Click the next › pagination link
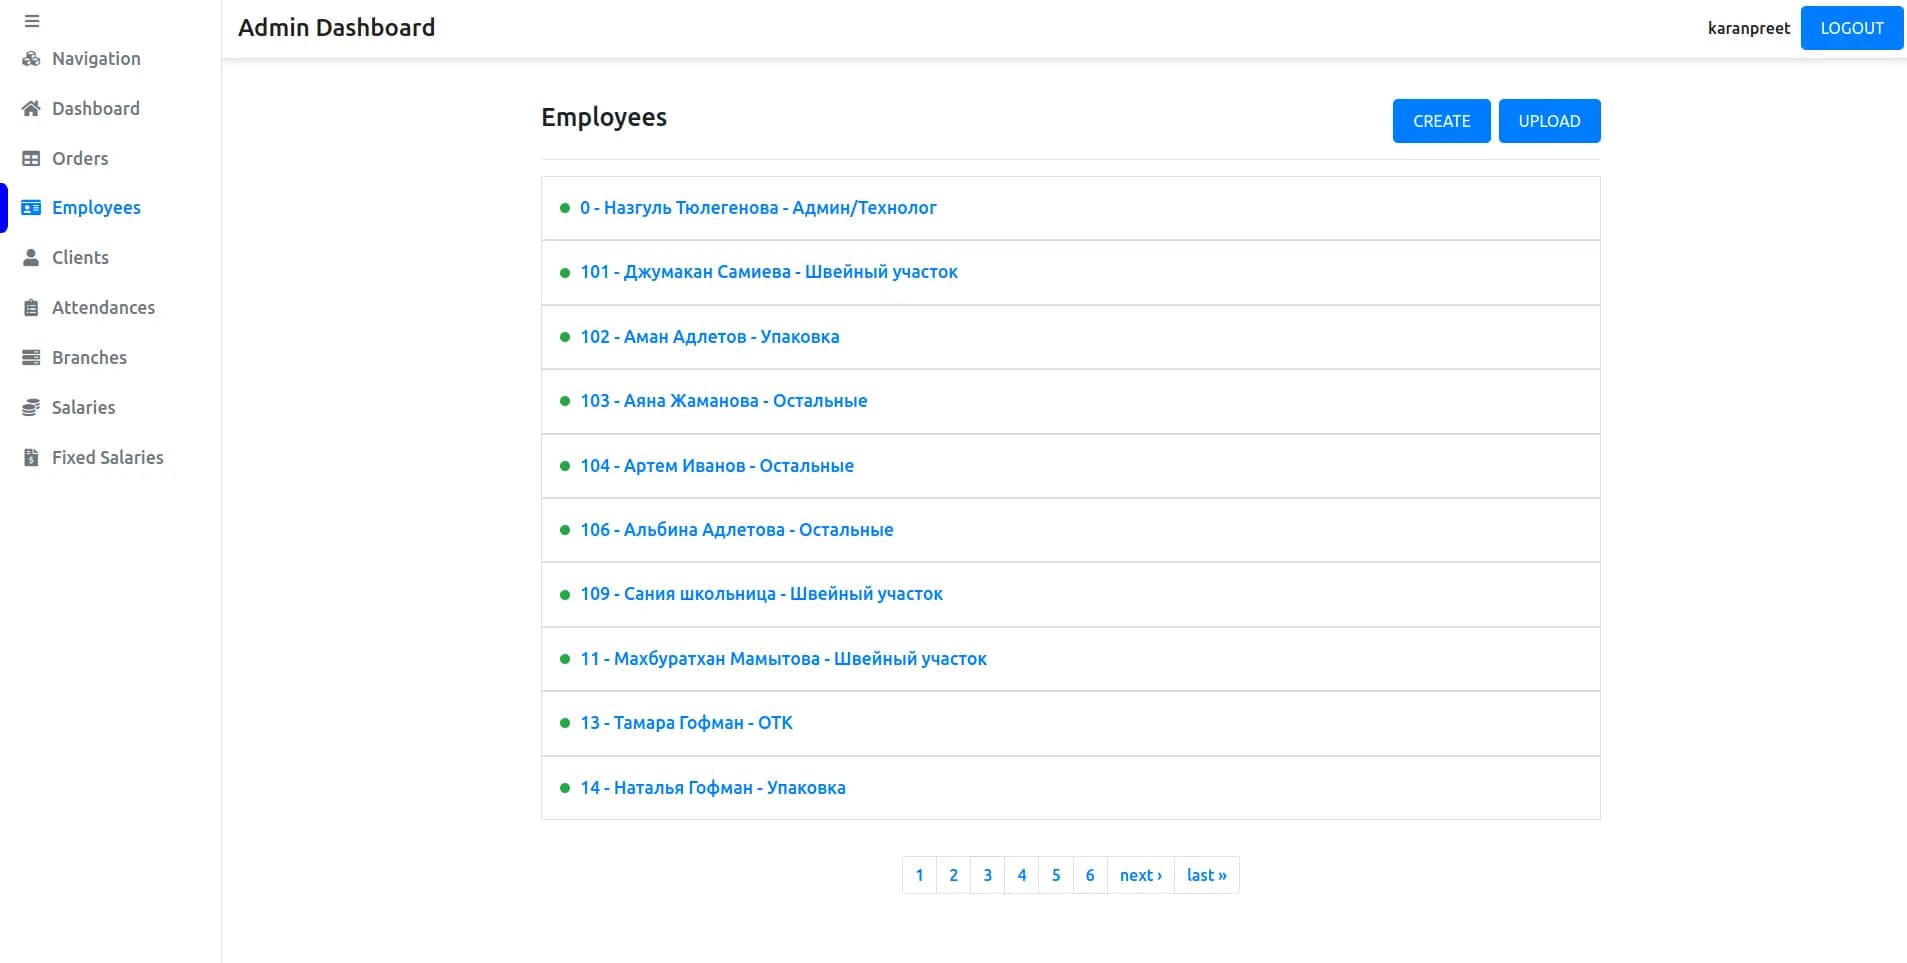 1141,875
